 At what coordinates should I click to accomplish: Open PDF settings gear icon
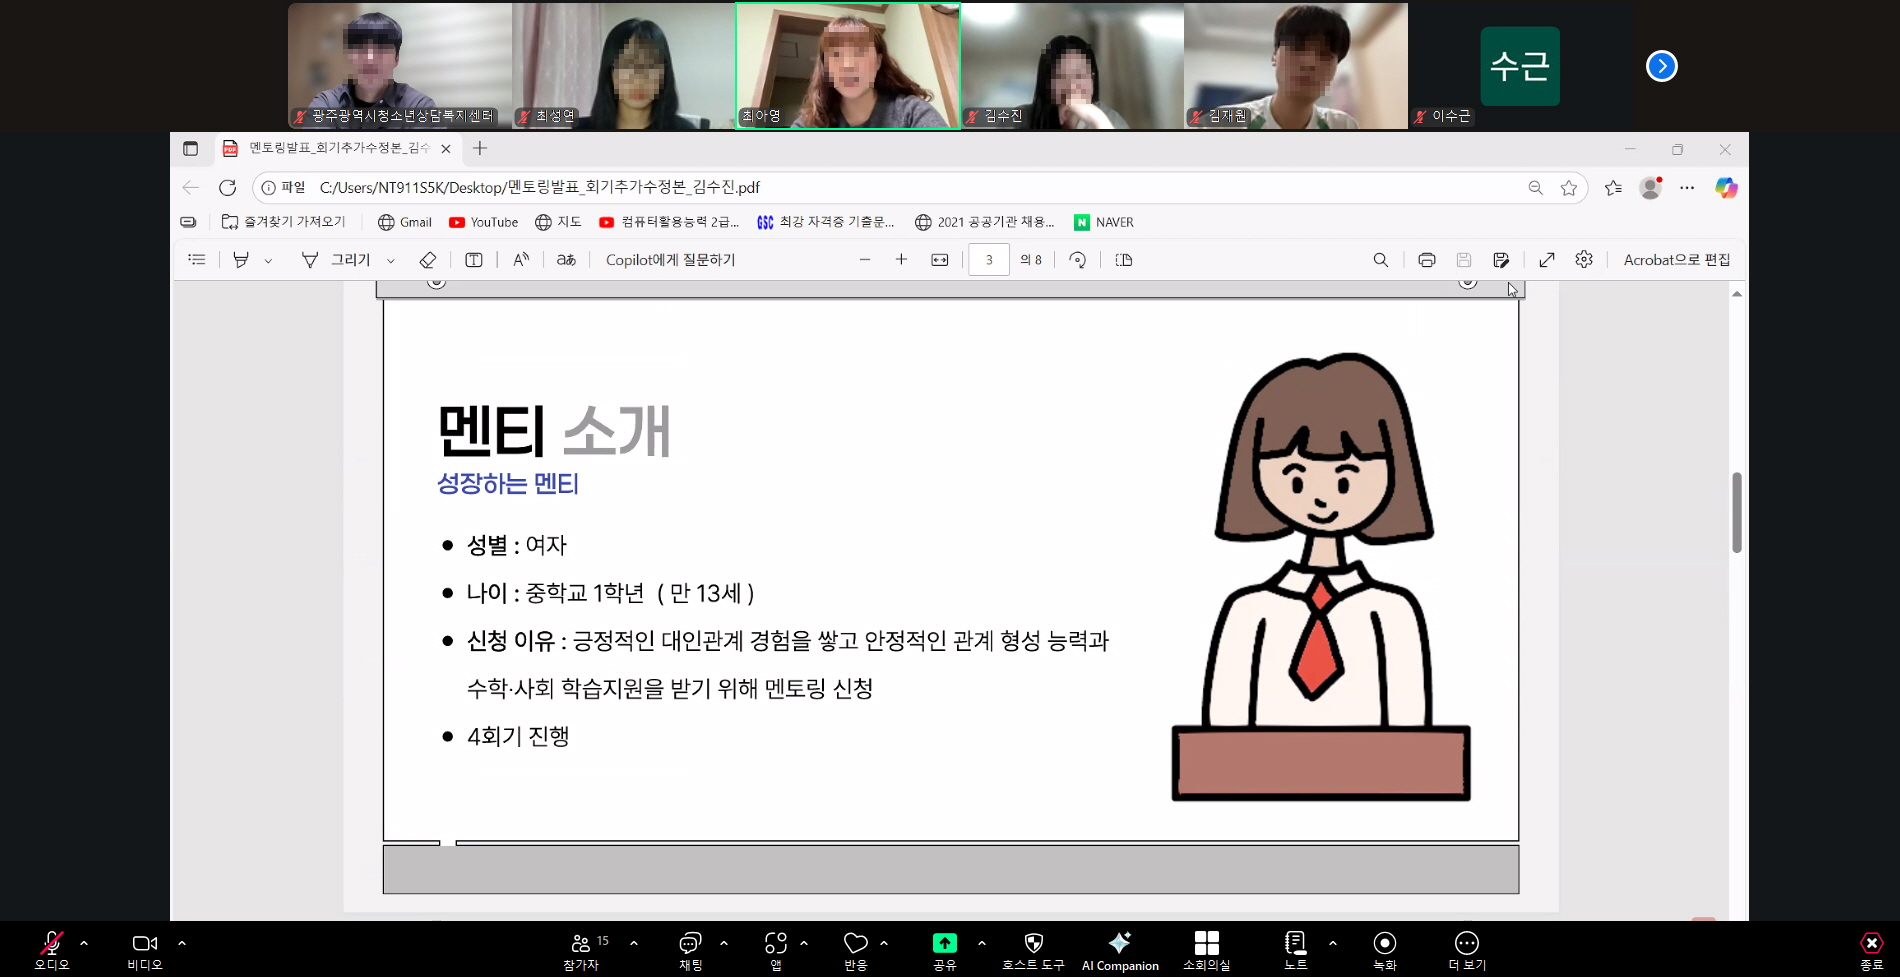1584,260
